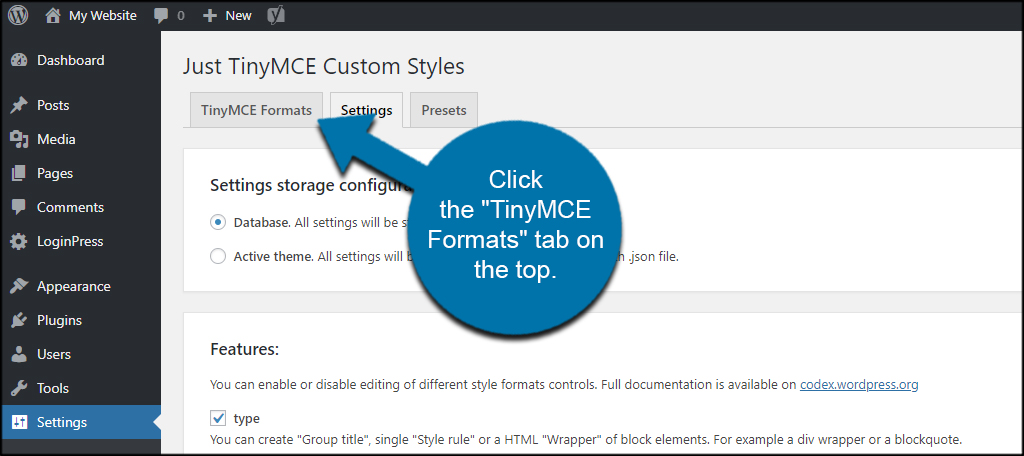Click the My Website link in admin bar
Viewport: 1024px width, 456px height.
pos(103,16)
